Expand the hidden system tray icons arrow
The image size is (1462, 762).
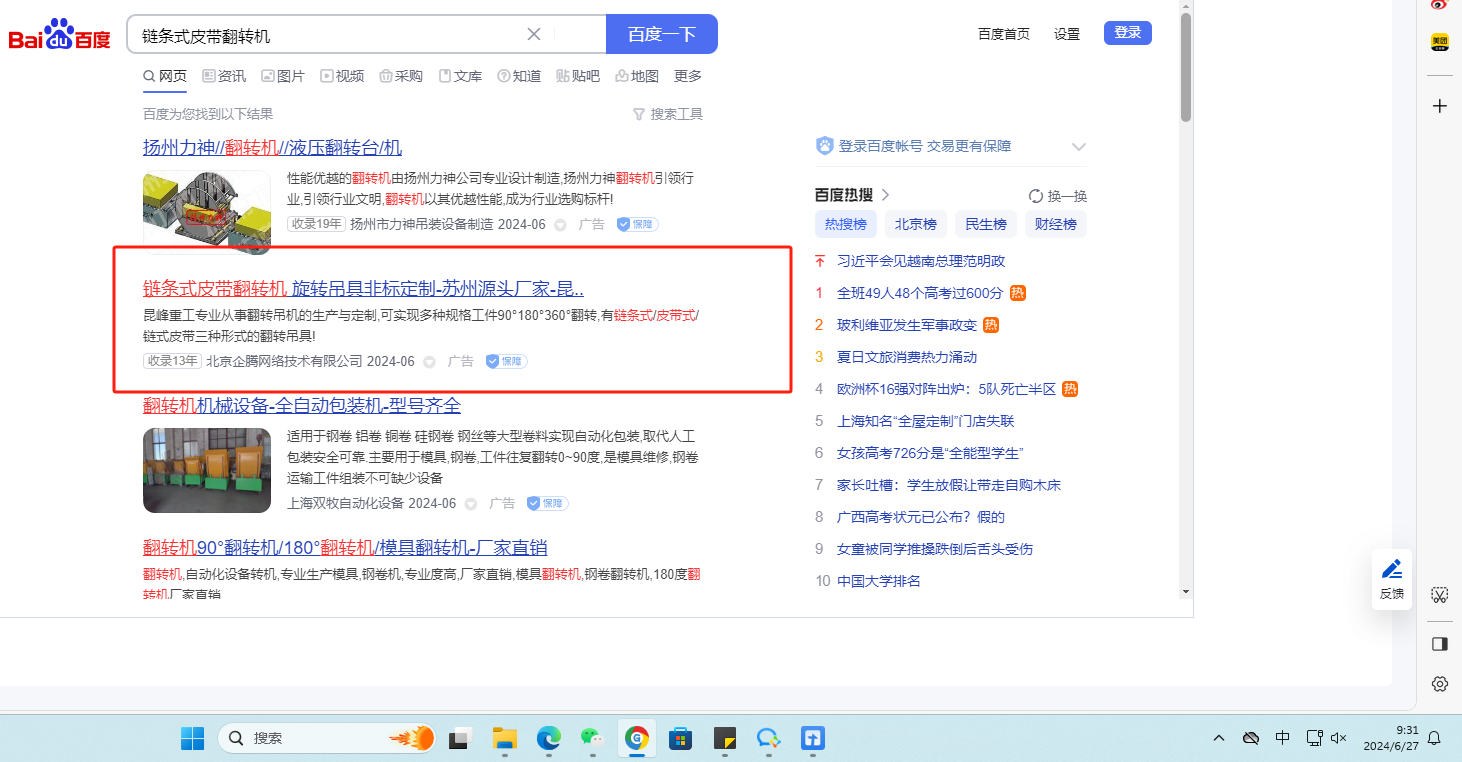click(1218, 738)
